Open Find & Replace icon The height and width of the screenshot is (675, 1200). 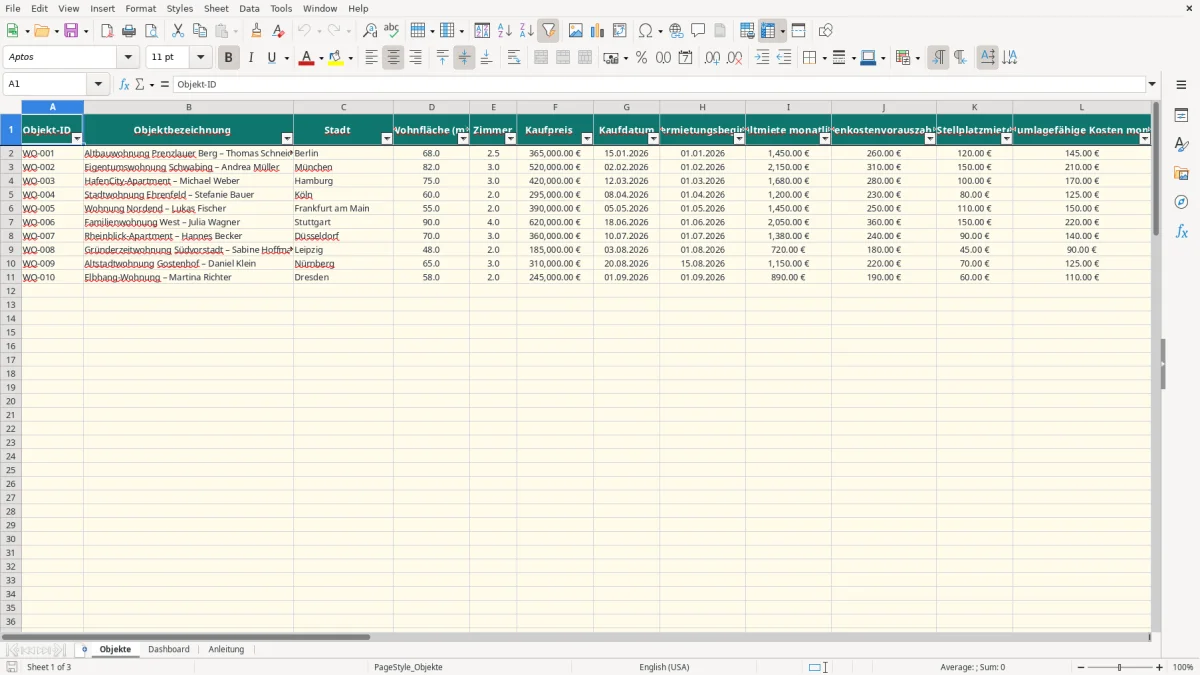point(370,31)
